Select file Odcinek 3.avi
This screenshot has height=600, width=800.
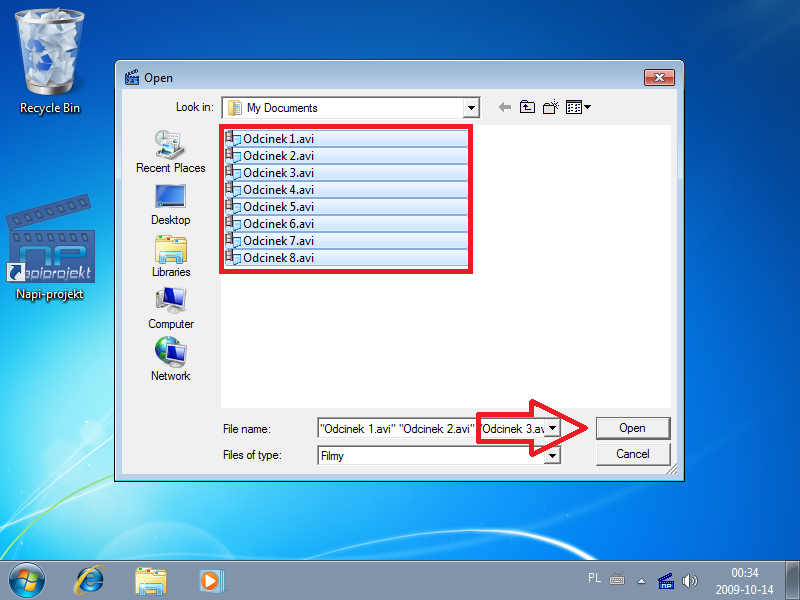point(346,173)
